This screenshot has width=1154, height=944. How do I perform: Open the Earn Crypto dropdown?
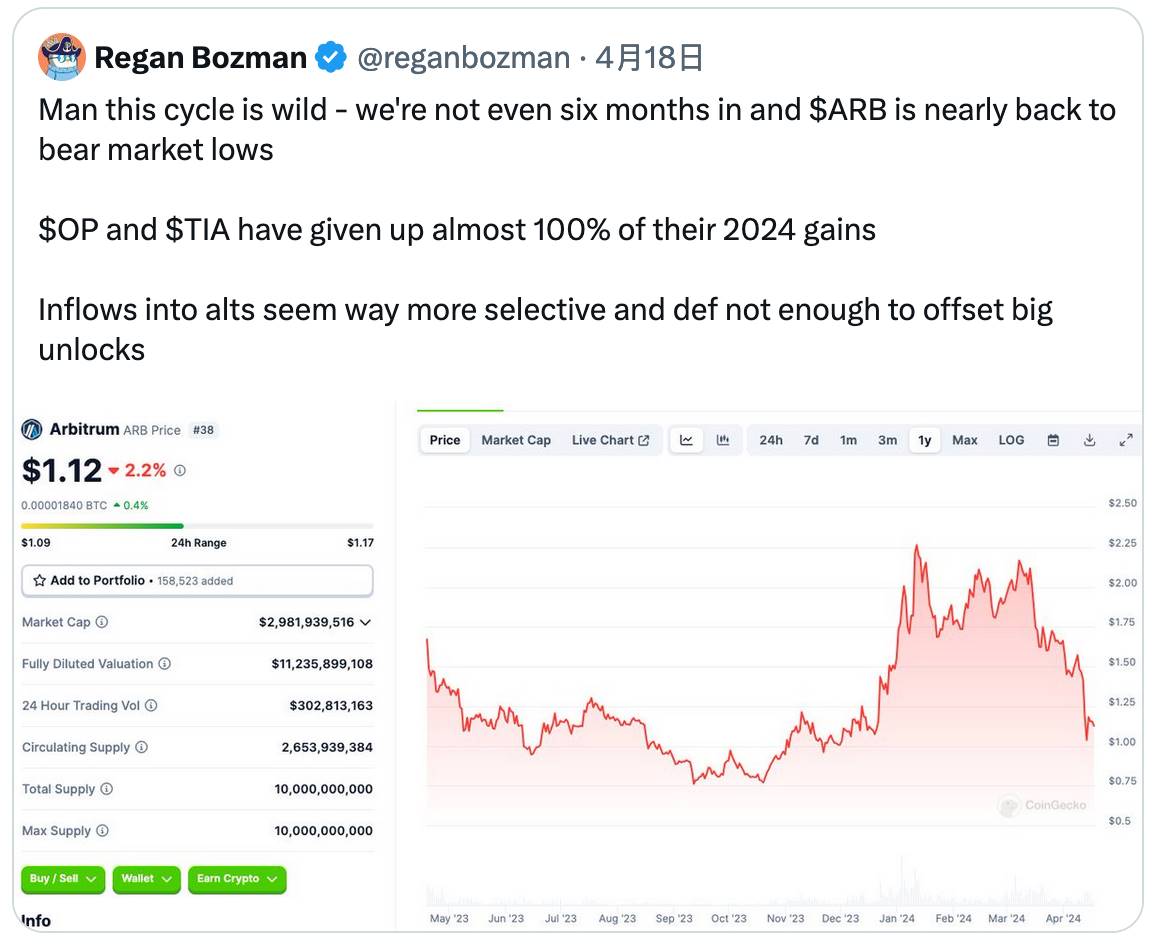pos(236,880)
